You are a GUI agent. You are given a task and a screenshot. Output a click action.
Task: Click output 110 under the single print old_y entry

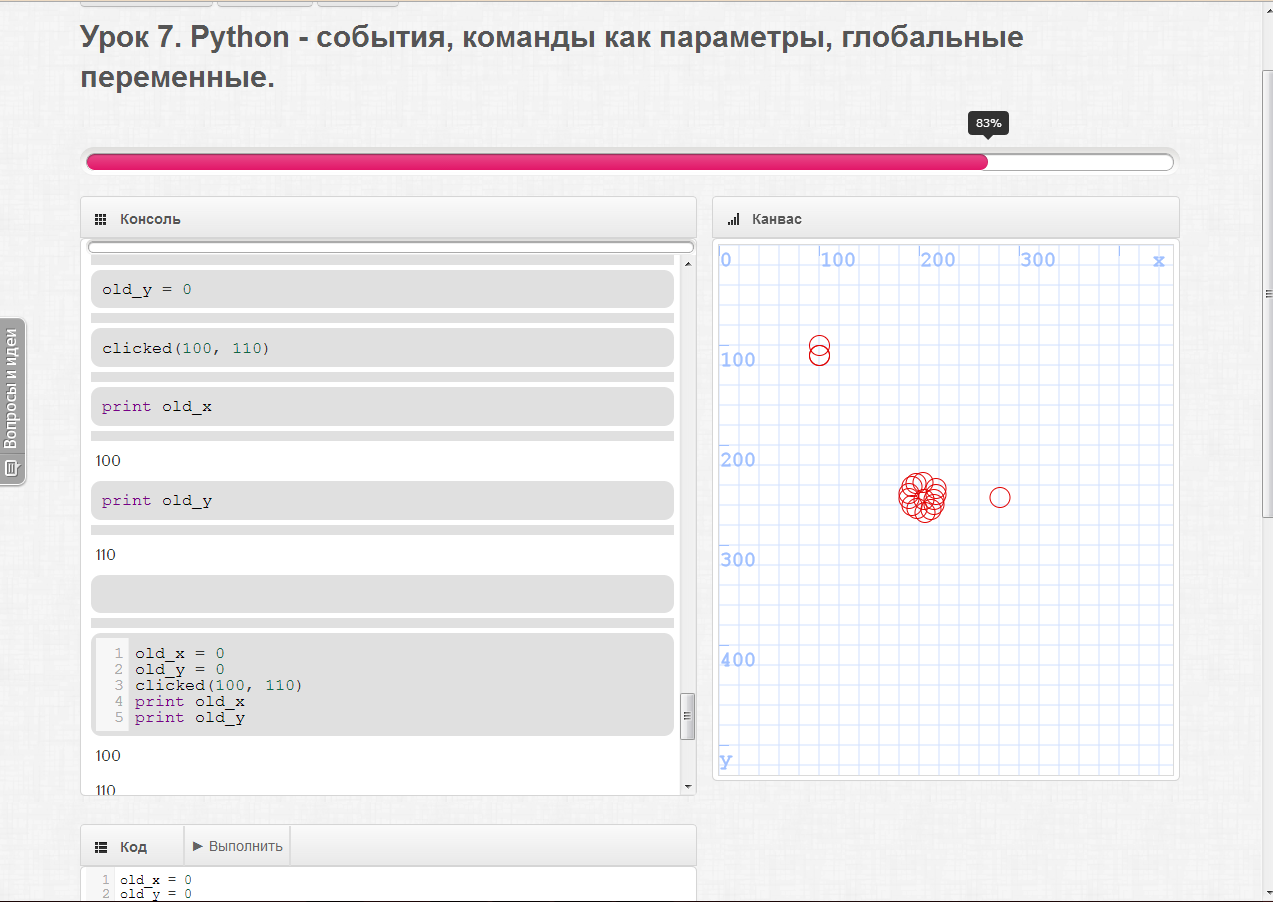point(106,555)
